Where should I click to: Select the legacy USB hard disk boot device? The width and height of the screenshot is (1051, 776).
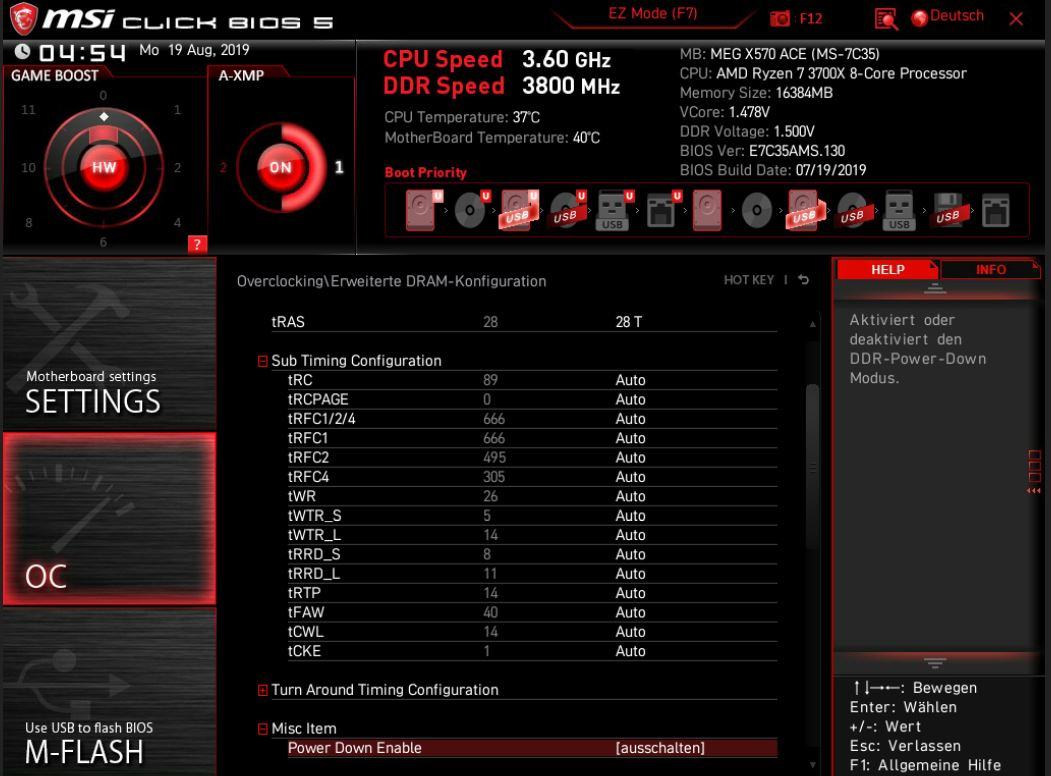point(804,210)
